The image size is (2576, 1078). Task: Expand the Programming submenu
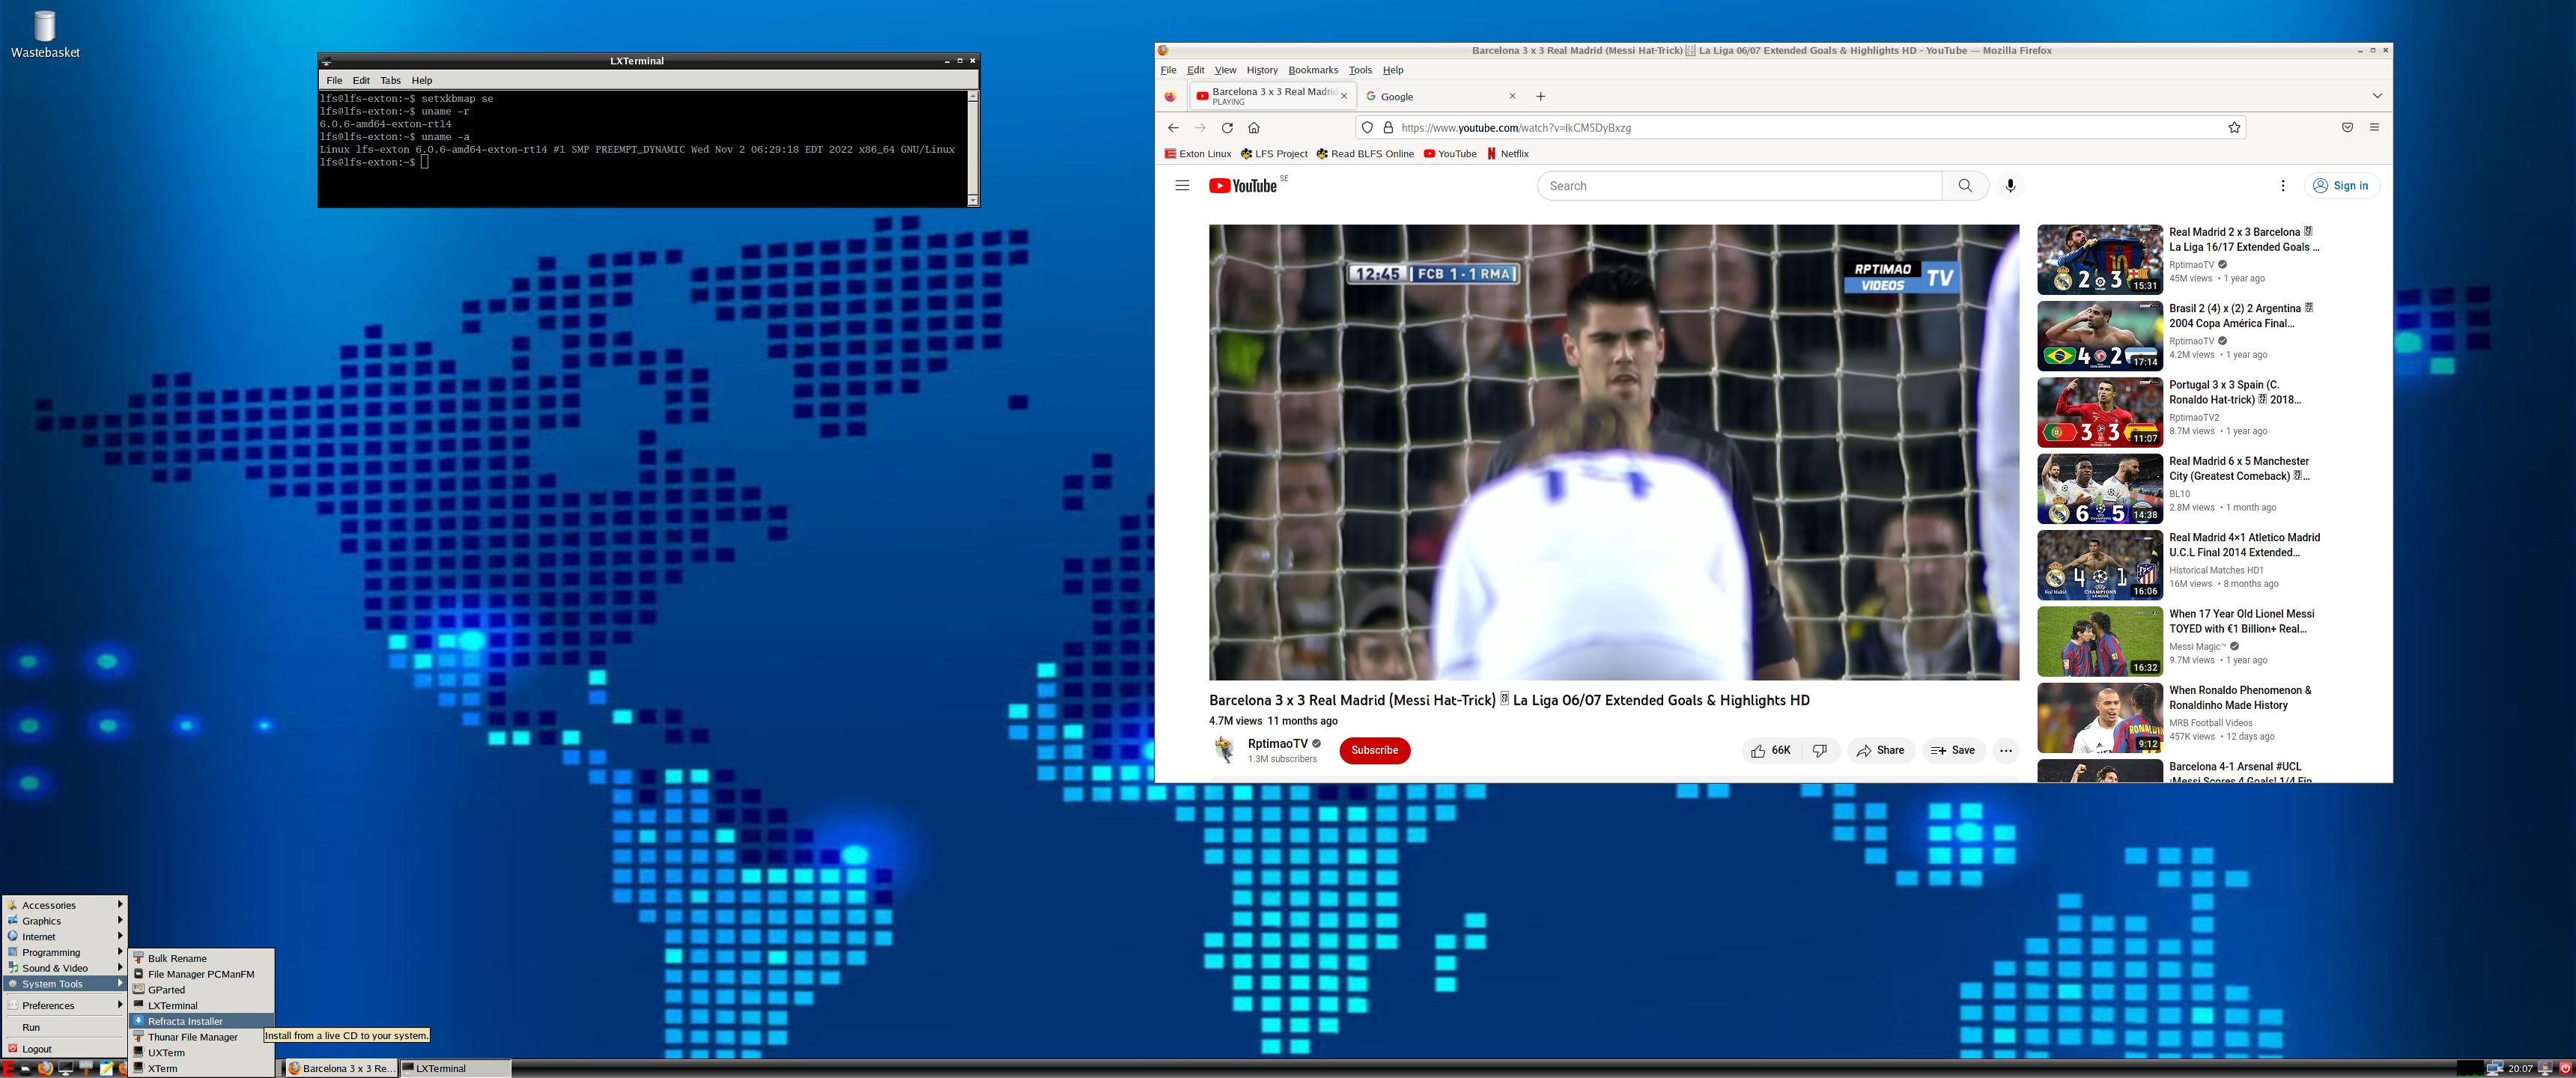tap(65, 952)
